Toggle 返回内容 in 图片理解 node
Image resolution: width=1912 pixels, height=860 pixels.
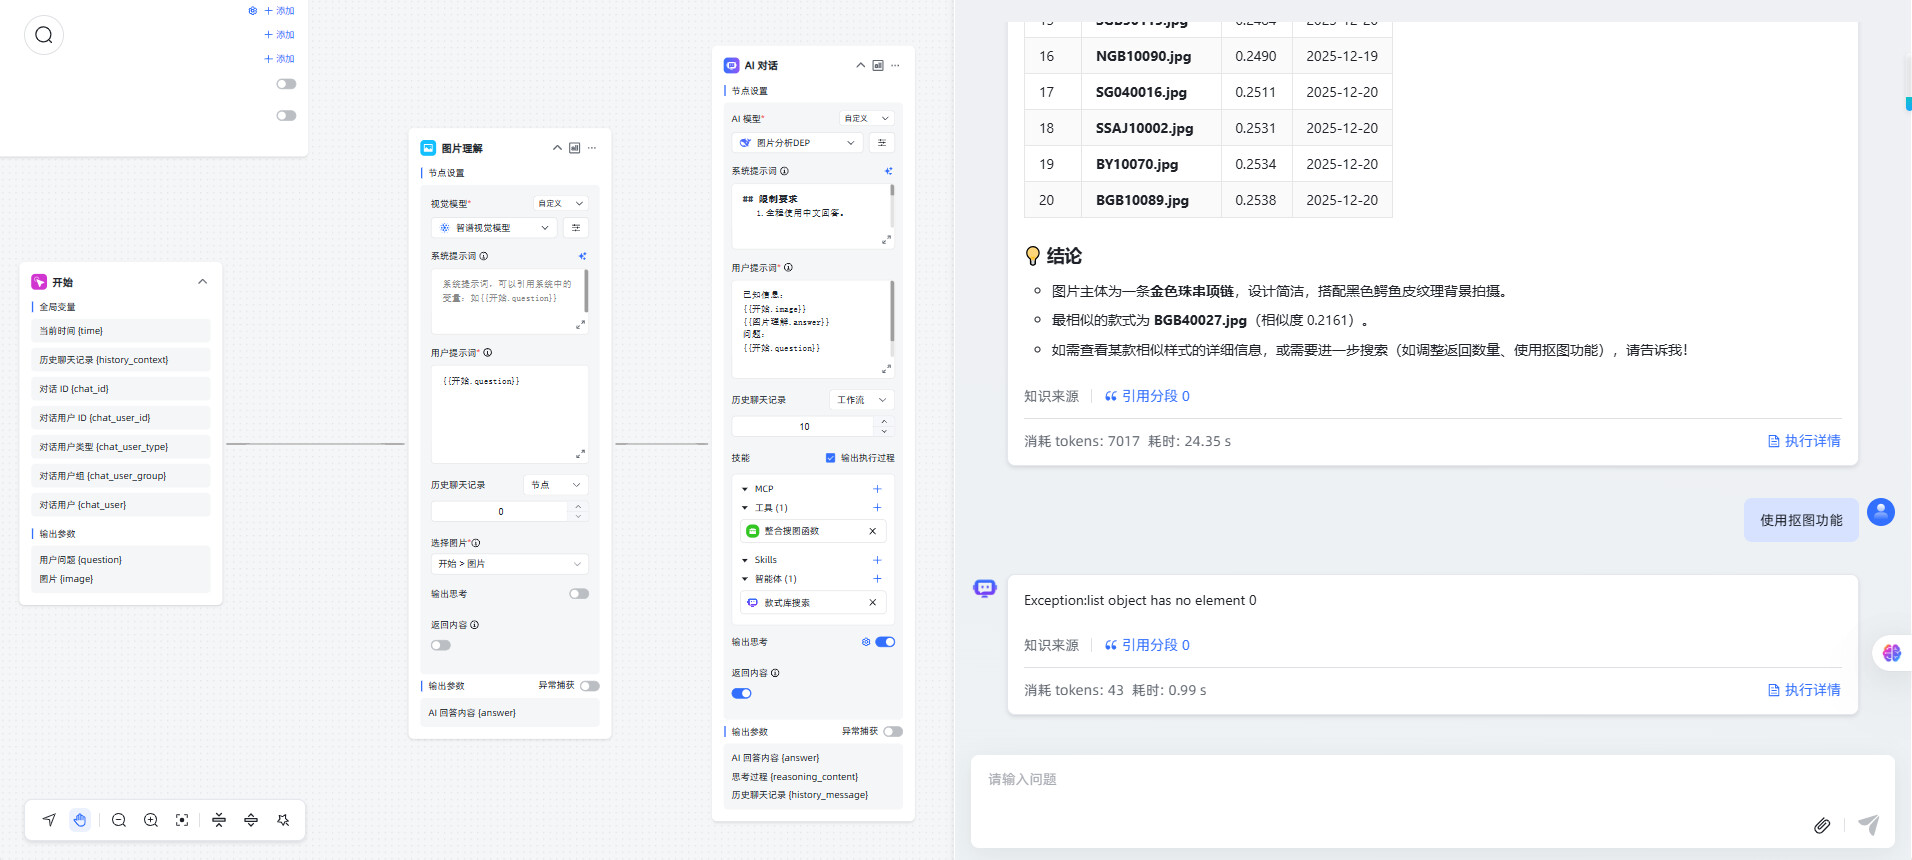pyautogui.click(x=441, y=645)
